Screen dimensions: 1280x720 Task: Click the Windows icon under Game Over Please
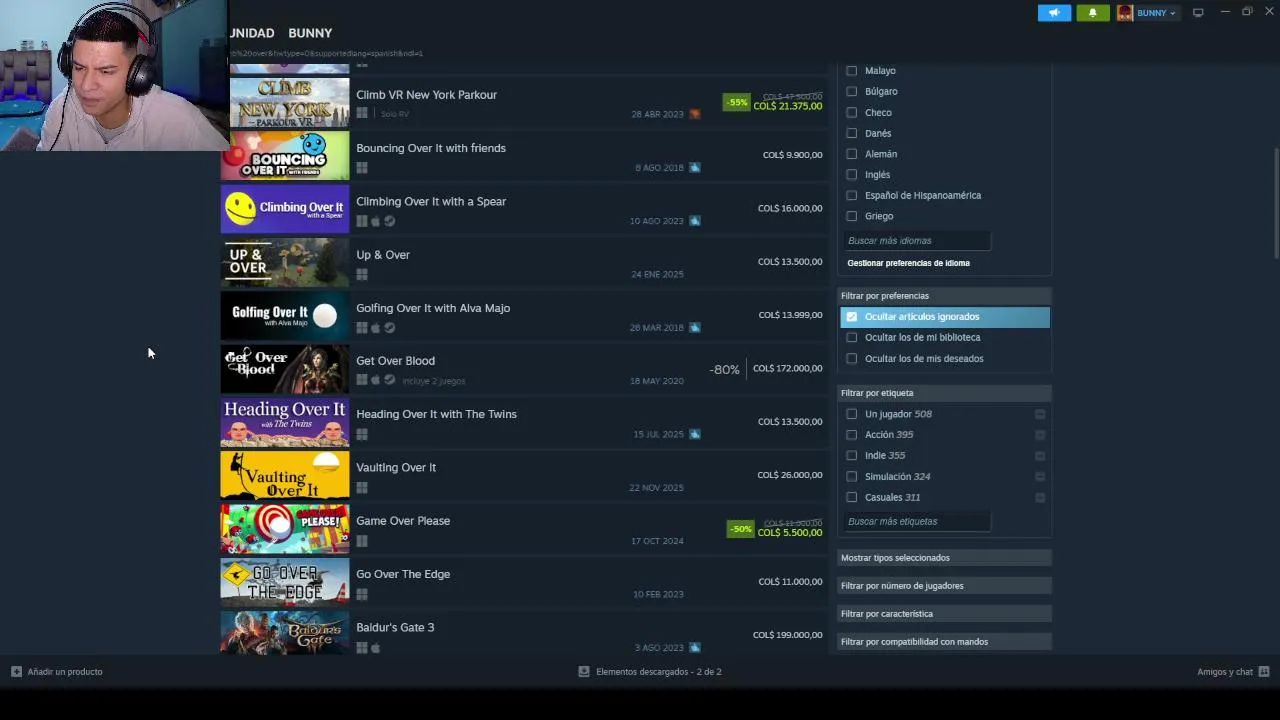(x=362, y=541)
